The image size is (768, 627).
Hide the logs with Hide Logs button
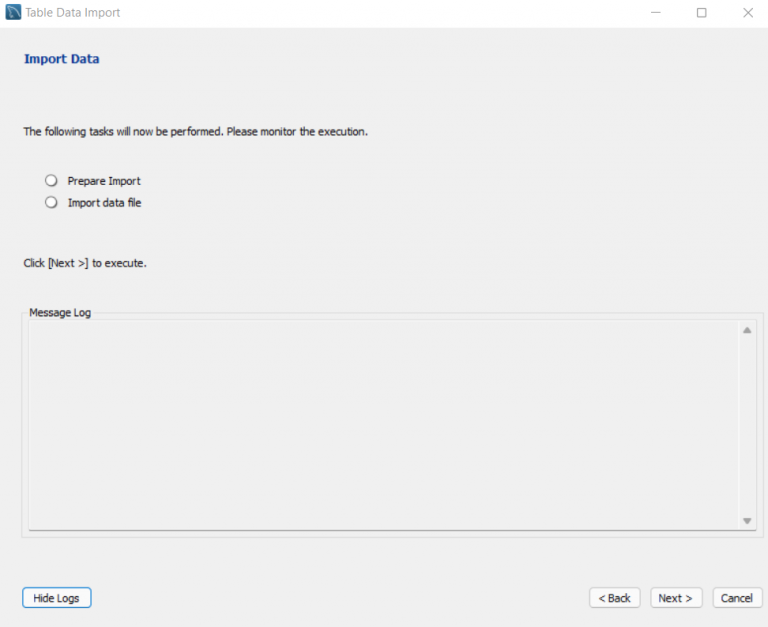tap(56, 598)
